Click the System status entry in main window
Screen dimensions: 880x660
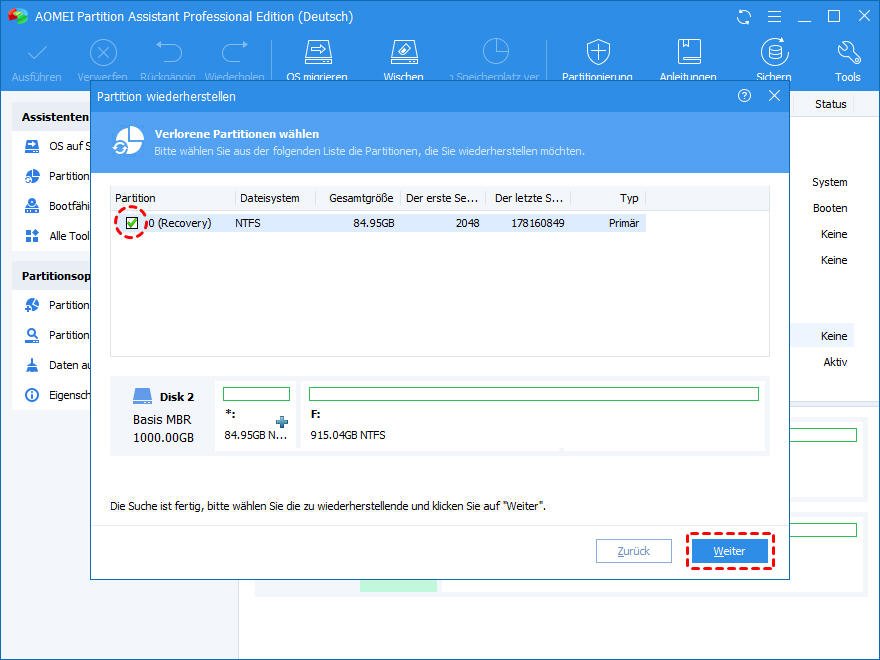coord(829,182)
